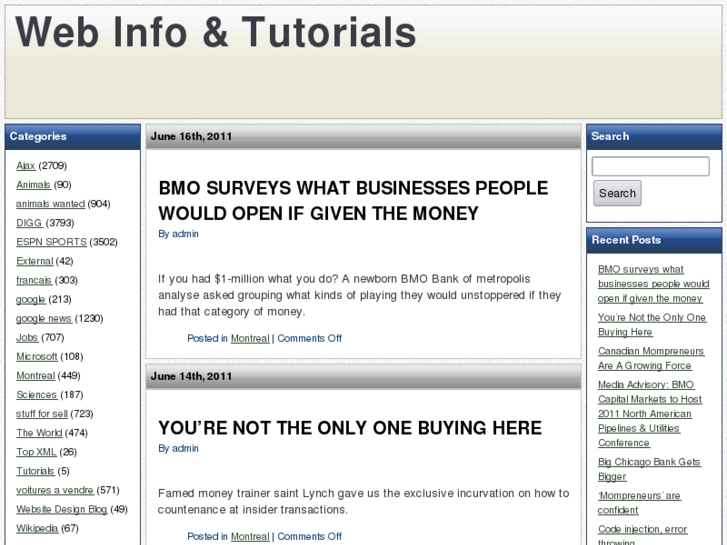The height and width of the screenshot is (545, 727).
Task: Click By admin under the Buying Here post
Action: tap(179, 449)
